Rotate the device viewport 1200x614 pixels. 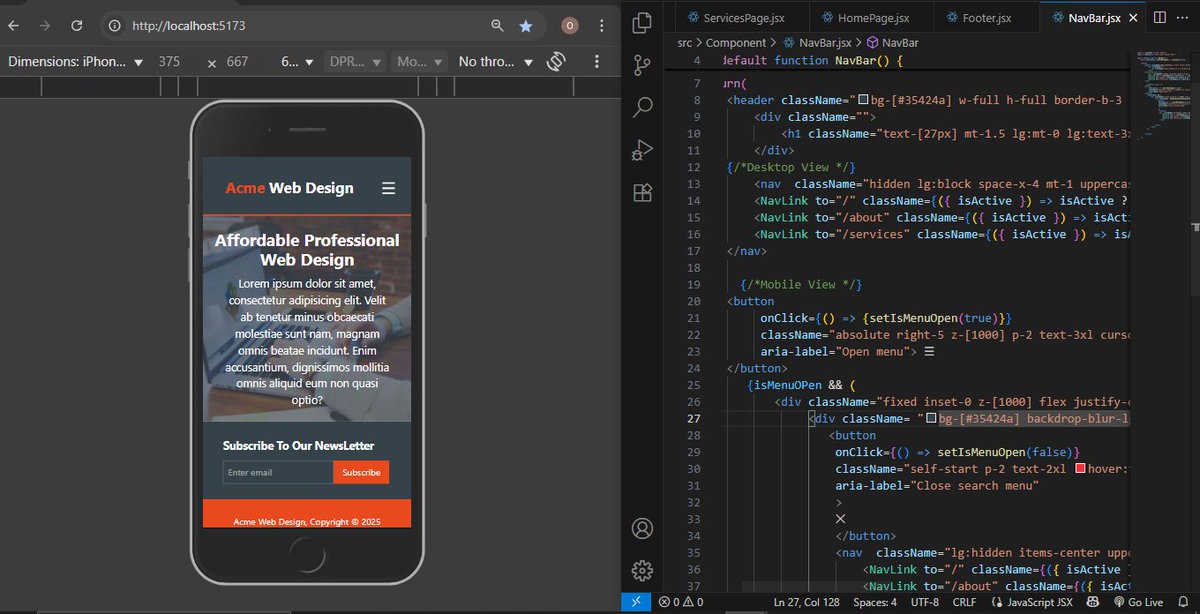557,62
